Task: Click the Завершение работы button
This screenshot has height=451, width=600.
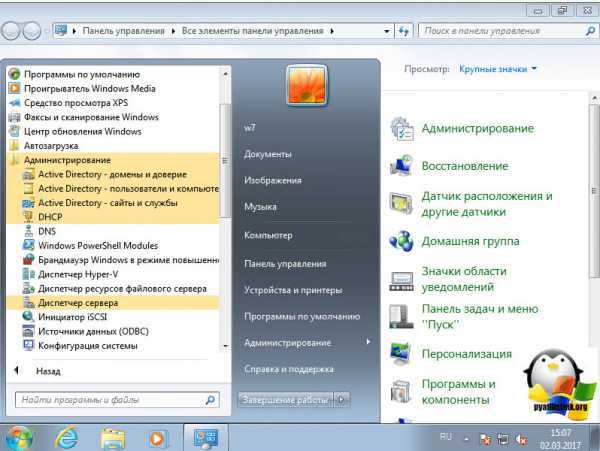Action: point(285,400)
